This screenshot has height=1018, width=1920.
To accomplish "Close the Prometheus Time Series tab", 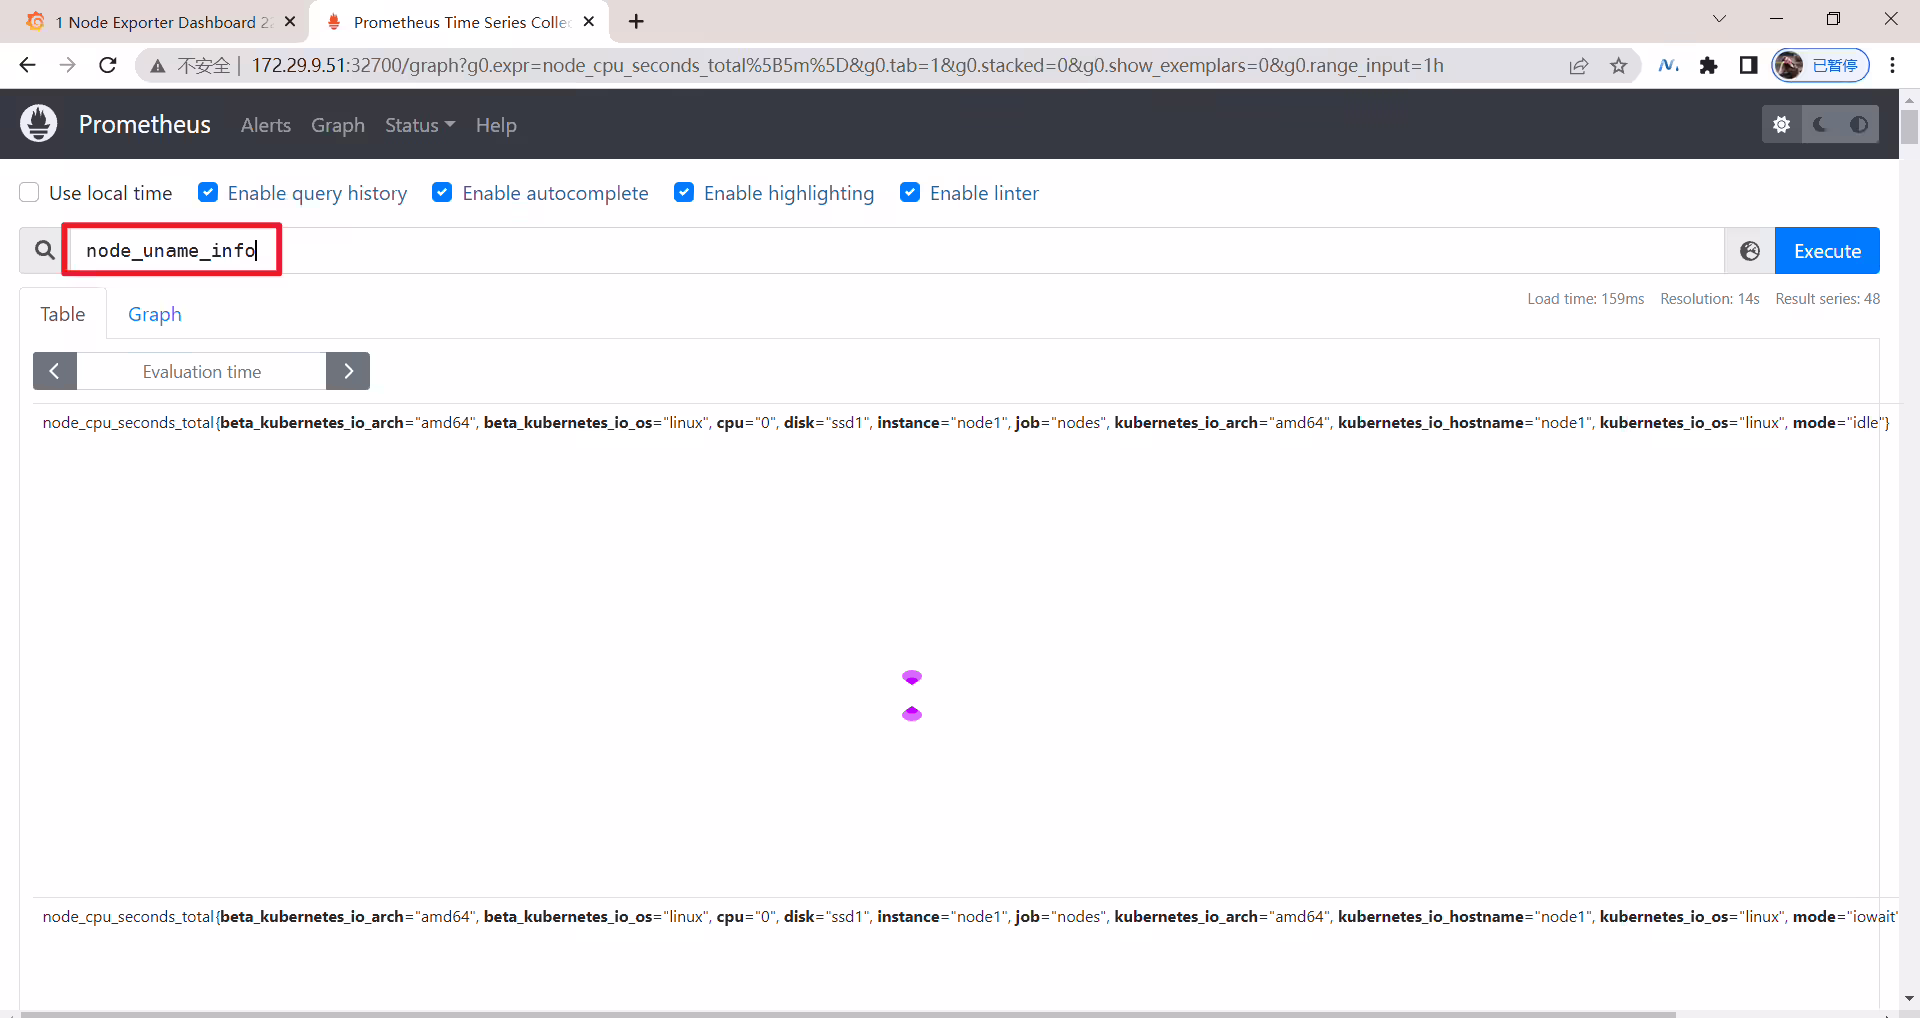I will pyautogui.click(x=589, y=21).
